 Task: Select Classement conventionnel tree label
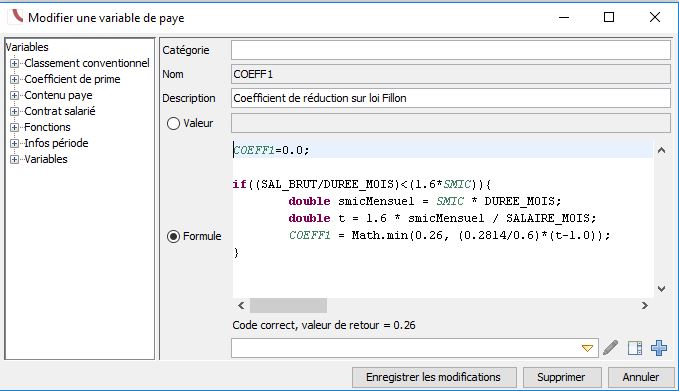tap(87, 63)
